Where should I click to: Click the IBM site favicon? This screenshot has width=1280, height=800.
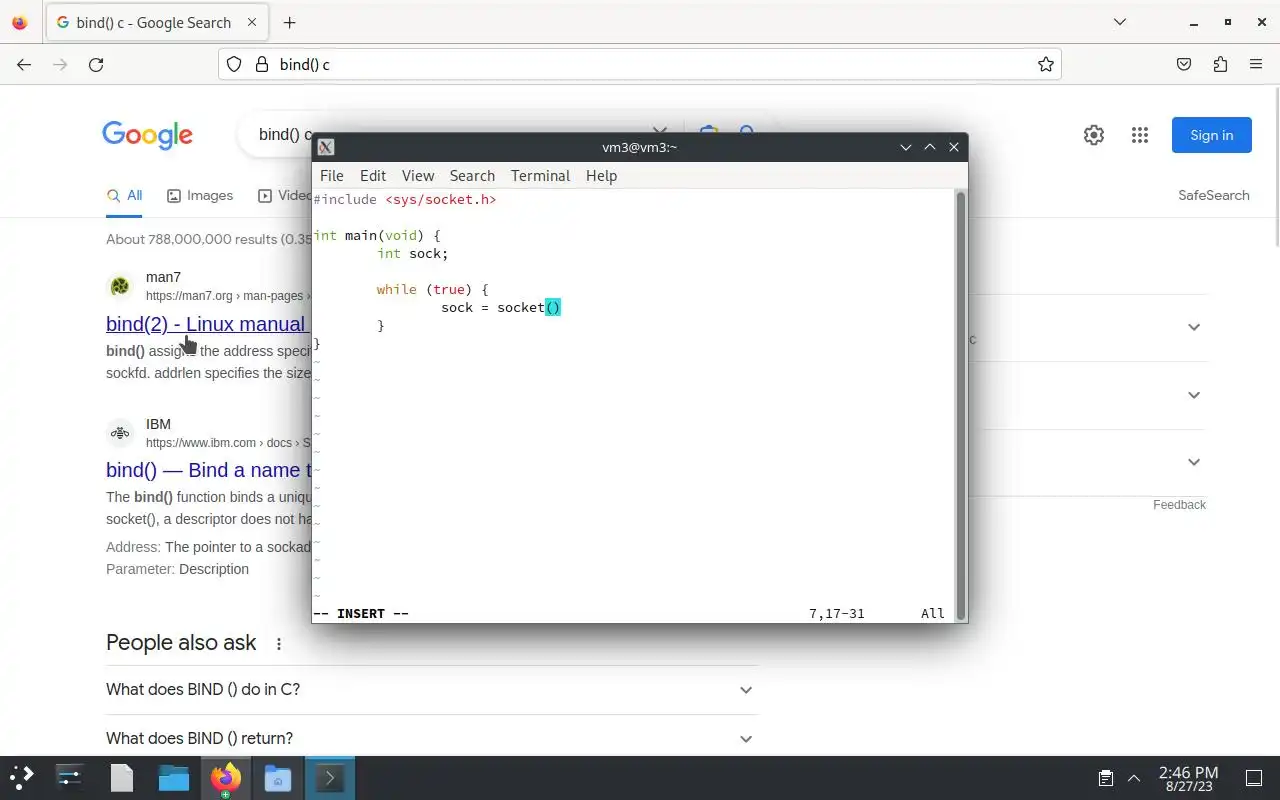pos(120,433)
